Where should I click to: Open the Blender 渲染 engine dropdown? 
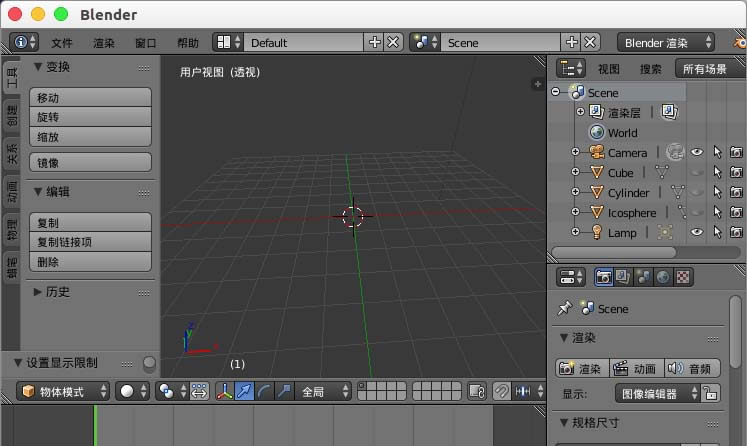coord(666,42)
